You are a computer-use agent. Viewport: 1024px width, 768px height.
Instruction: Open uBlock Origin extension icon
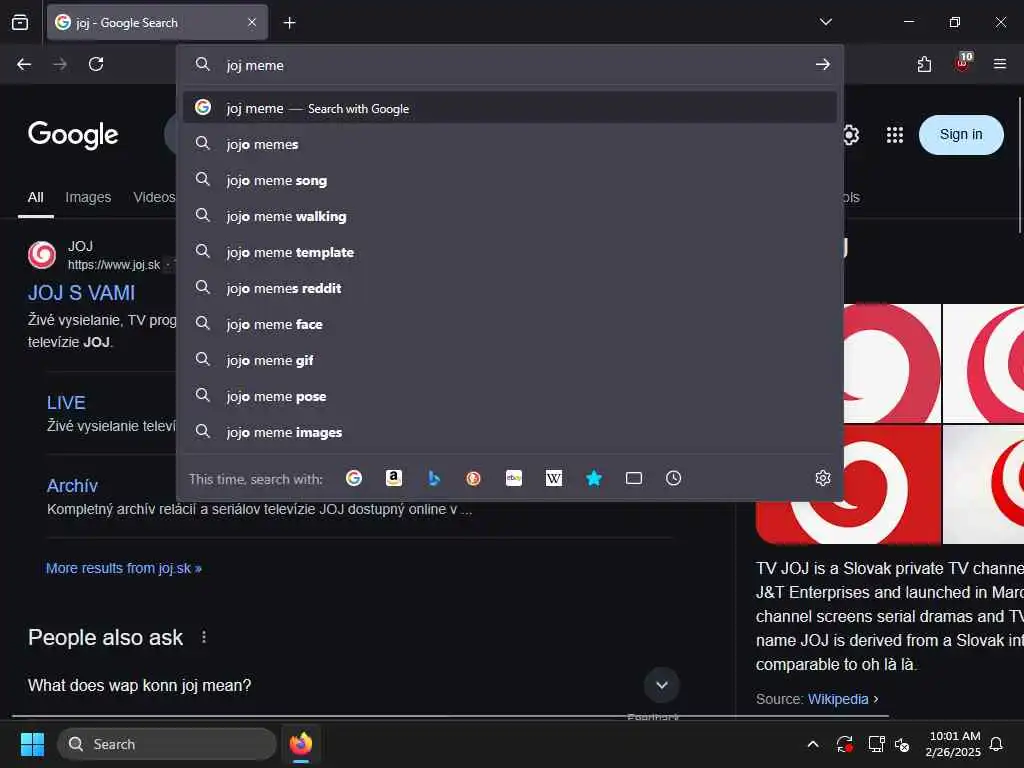tap(962, 63)
